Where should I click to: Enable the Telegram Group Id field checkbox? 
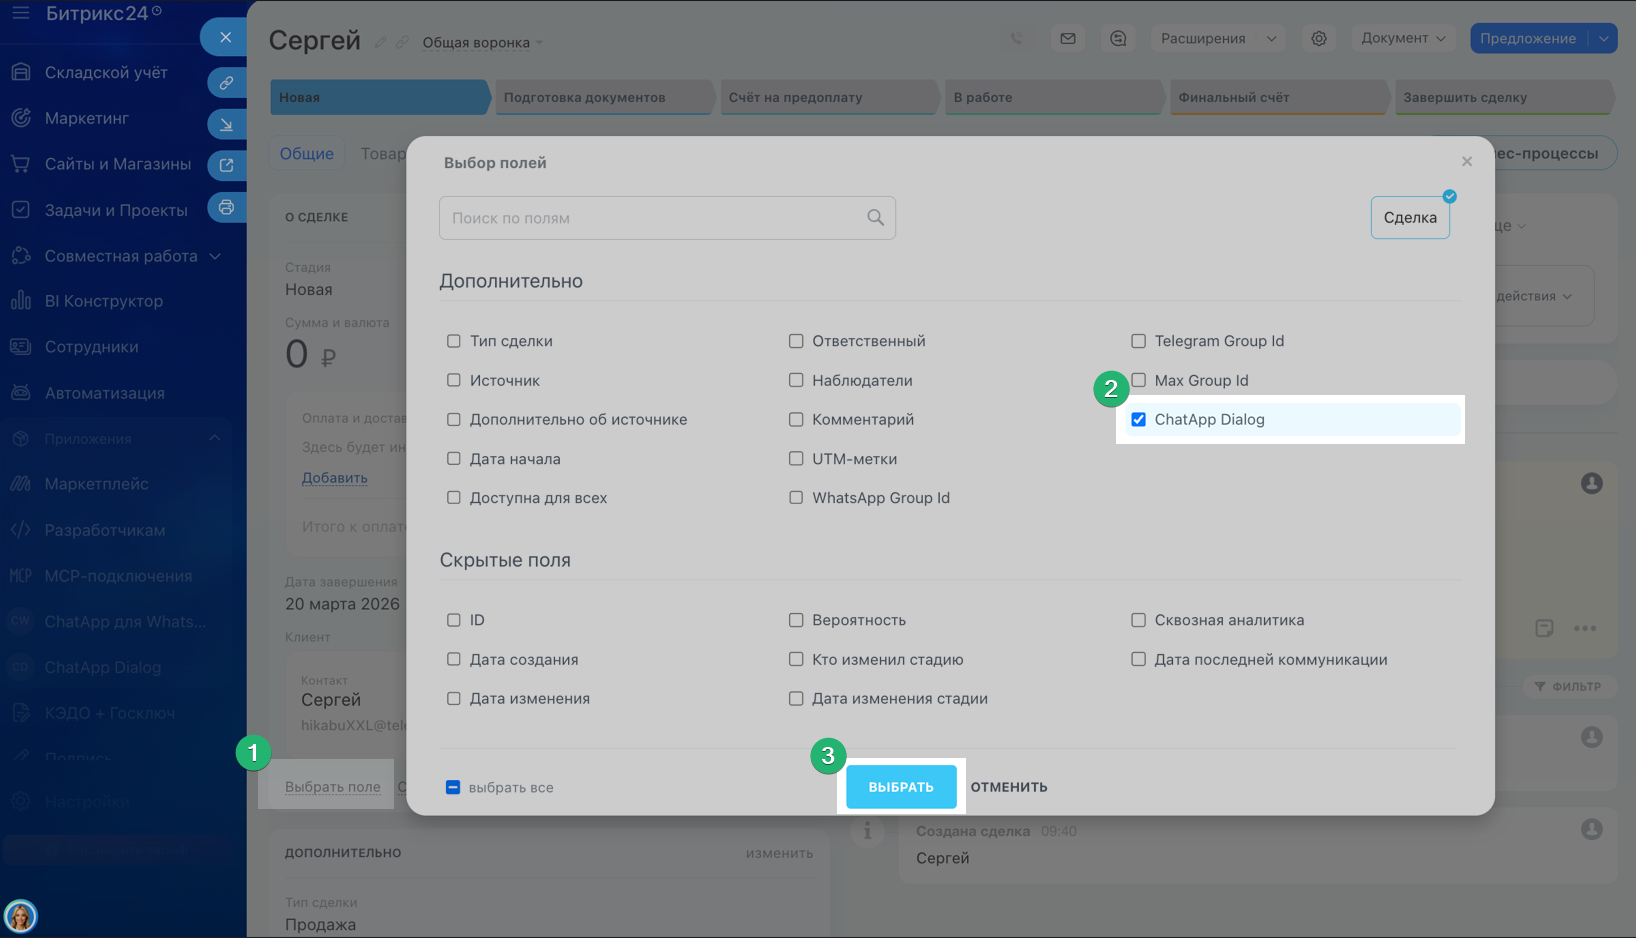(1138, 341)
